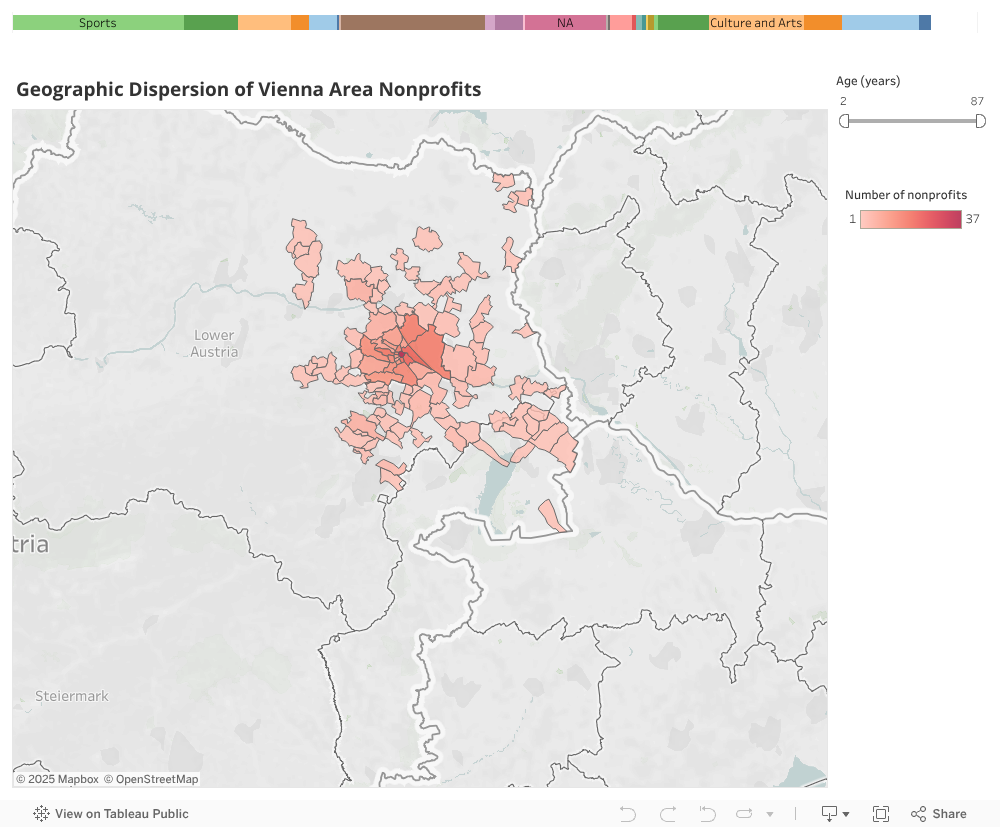Click the Number of nonprofits color legend
1000x827 pixels.
coord(910,219)
